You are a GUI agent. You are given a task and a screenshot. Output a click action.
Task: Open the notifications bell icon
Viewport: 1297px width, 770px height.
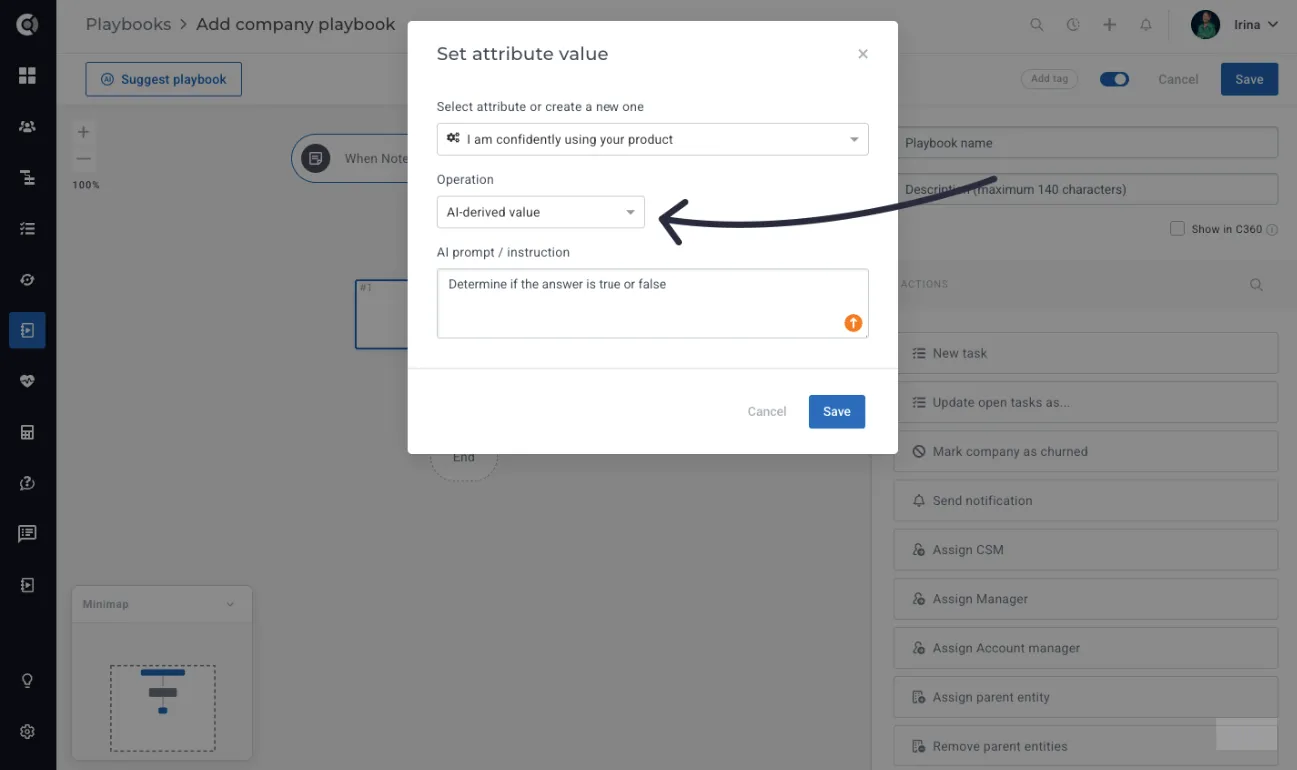1146,25
